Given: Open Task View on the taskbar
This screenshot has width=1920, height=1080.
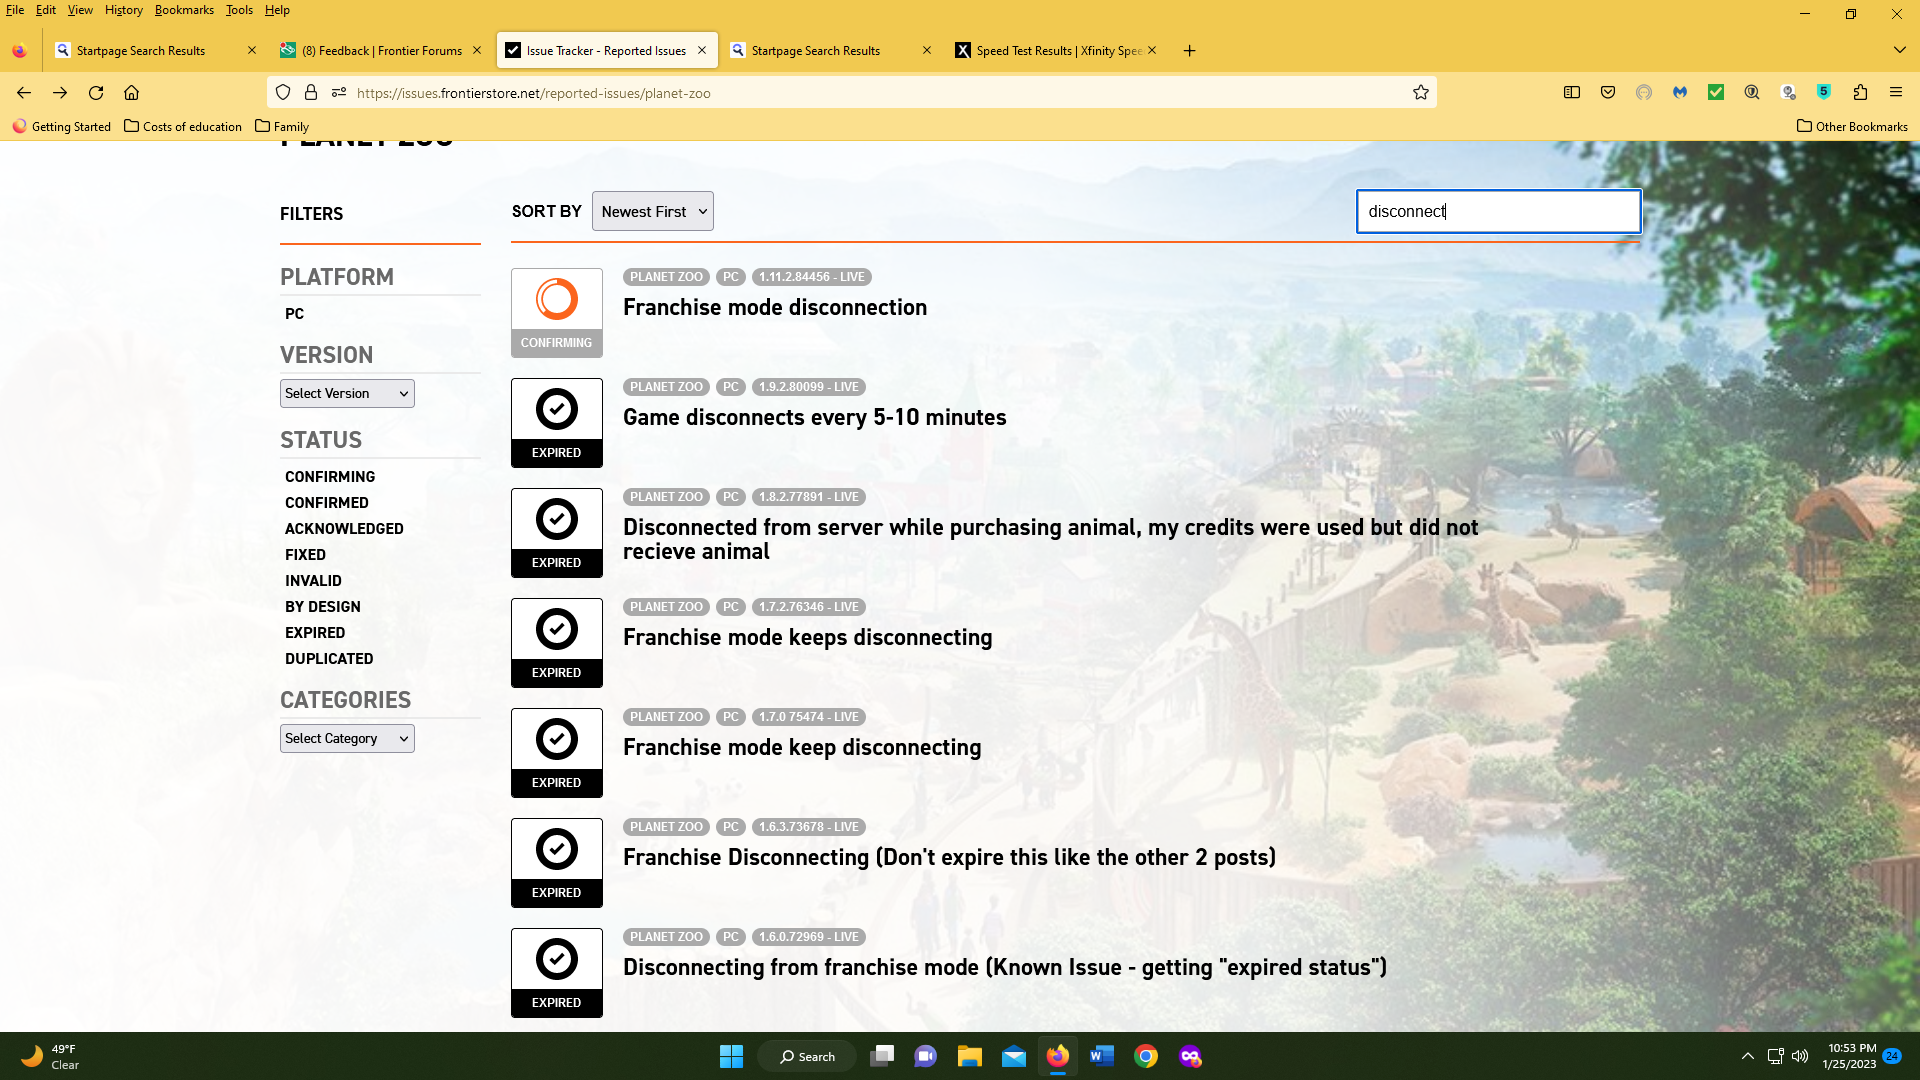Looking at the screenshot, I should point(882,1056).
